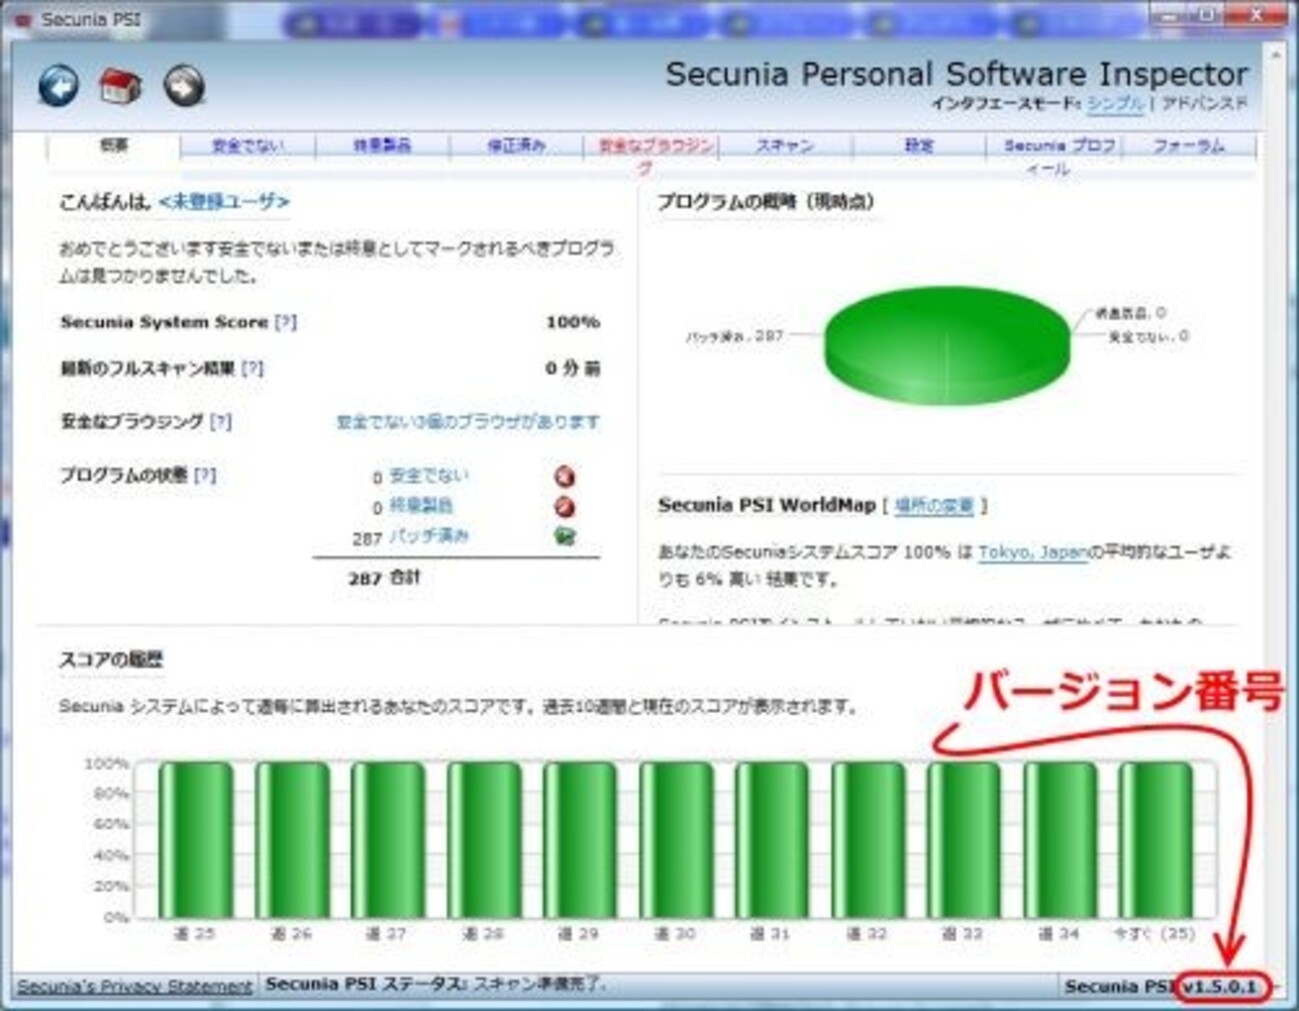Select the week 32 score bar
The height and width of the screenshot is (1011, 1299).
868,840
